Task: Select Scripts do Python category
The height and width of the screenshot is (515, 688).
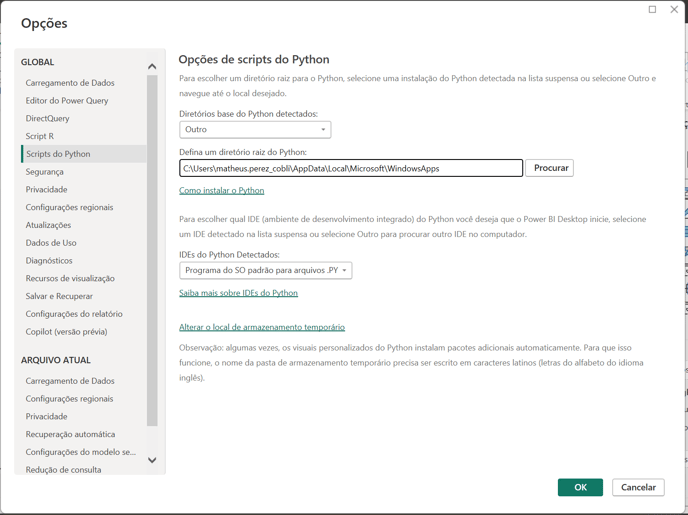Action: point(83,154)
